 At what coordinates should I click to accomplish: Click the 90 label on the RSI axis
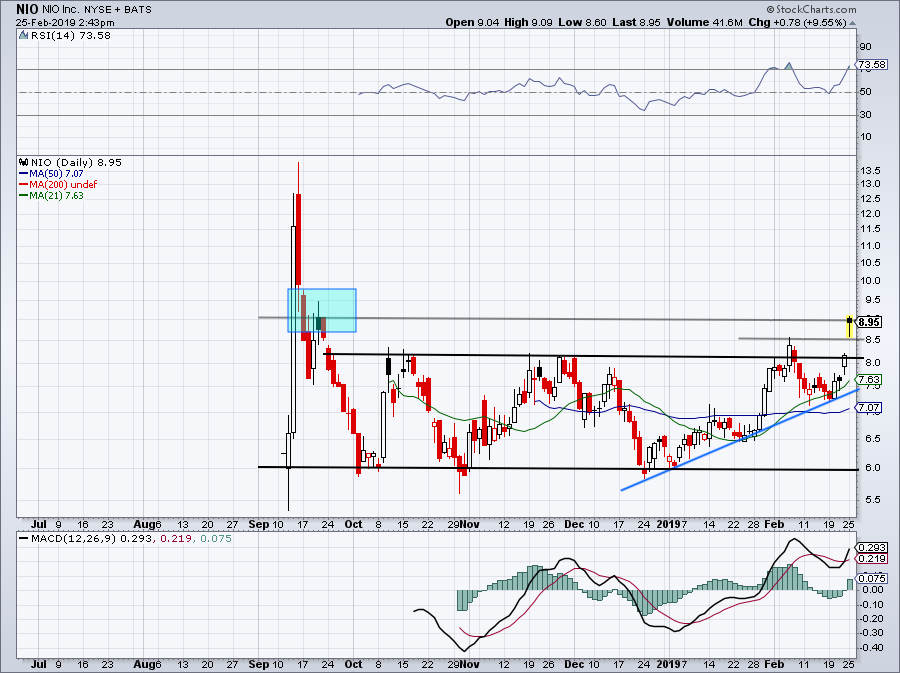coord(866,47)
